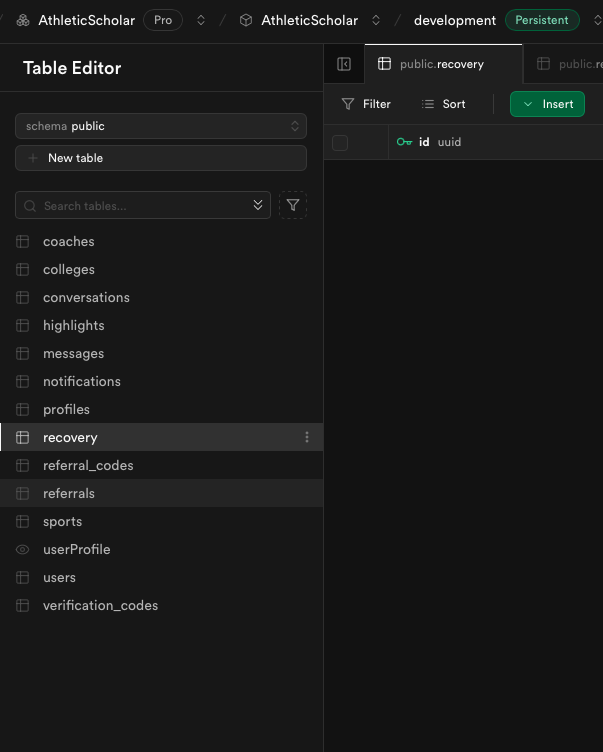603x752 pixels.
Task: Click the AthleticScholar project cube icon
Action: point(246,20)
